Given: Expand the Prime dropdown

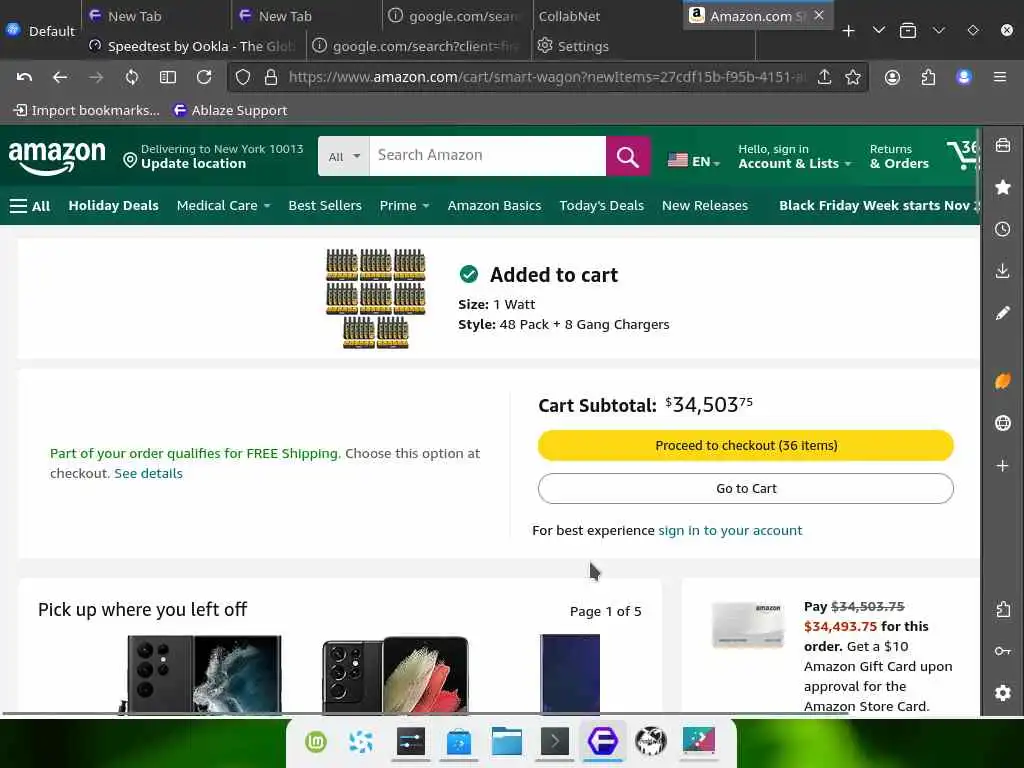Looking at the screenshot, I should coord(404,206).
